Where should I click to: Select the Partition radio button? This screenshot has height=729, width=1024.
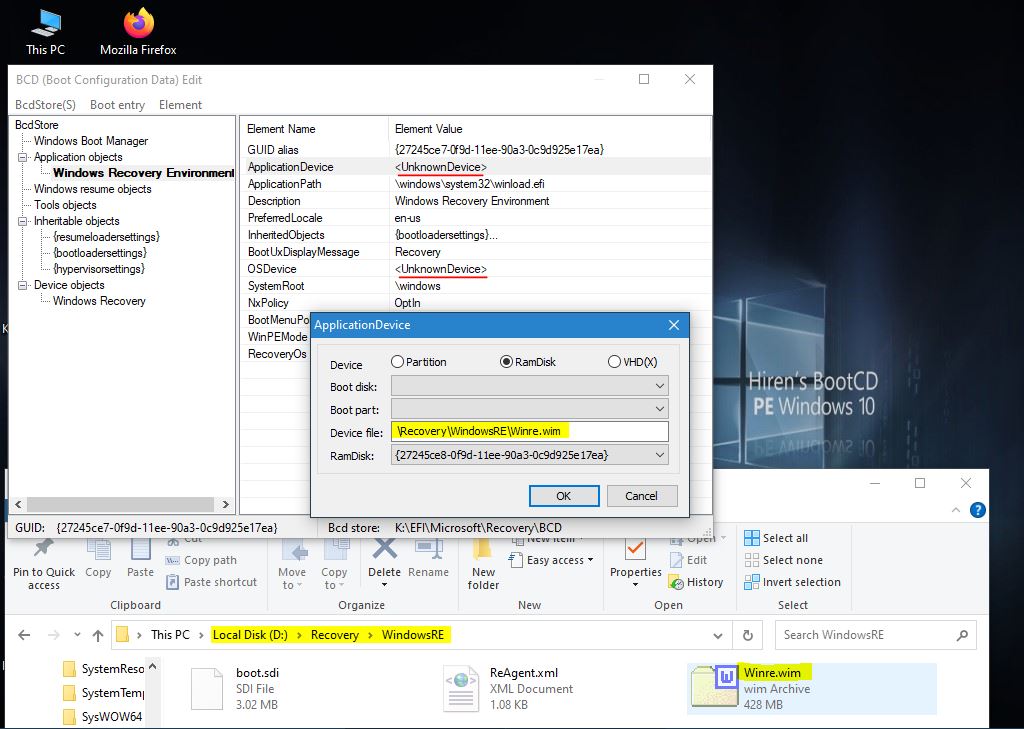(x=398, y=362)
